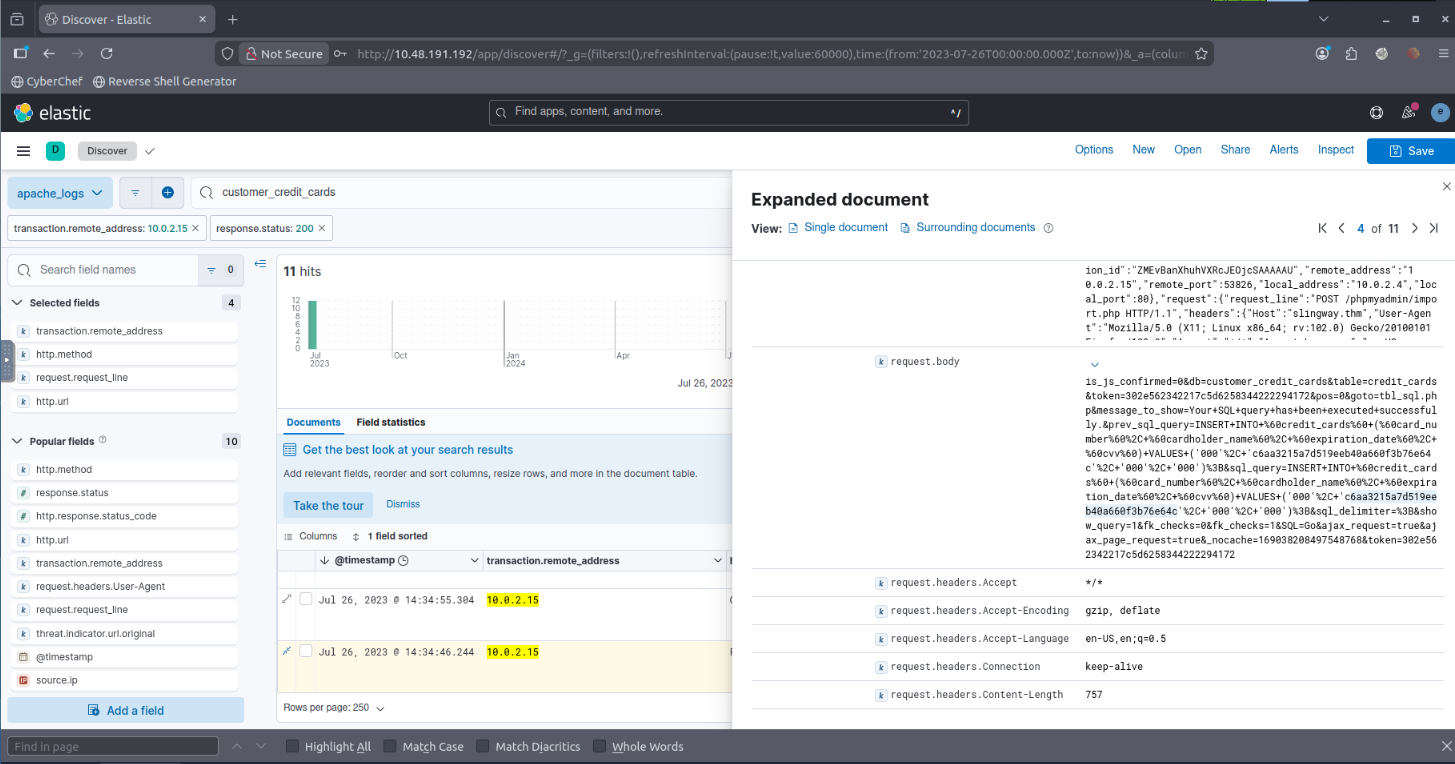Go to next document arrow
Screen dimensions: 1455x764
(x=1414, y=229)
